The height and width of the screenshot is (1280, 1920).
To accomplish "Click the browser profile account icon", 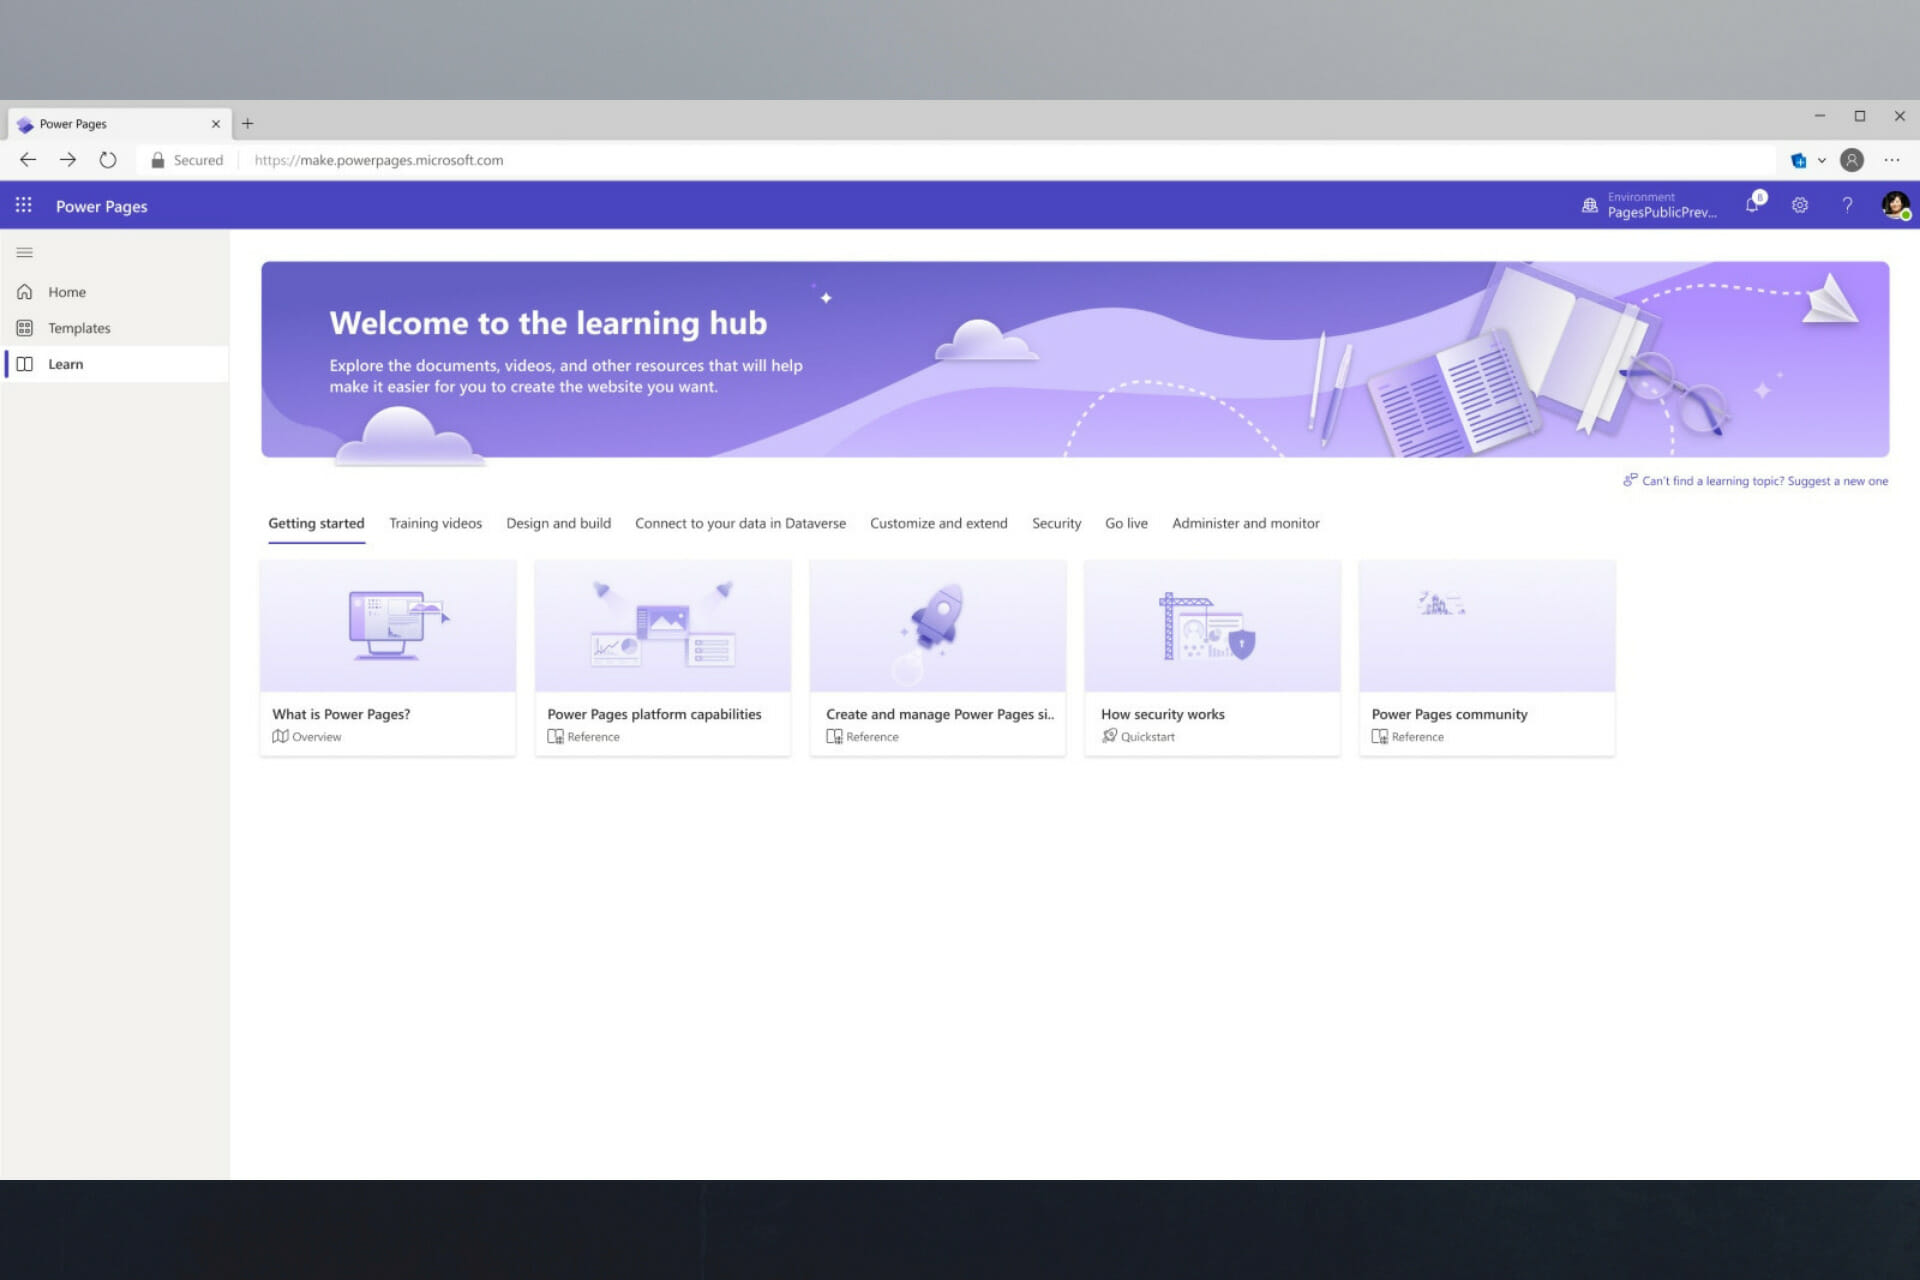I will (x=1852, y=160).
